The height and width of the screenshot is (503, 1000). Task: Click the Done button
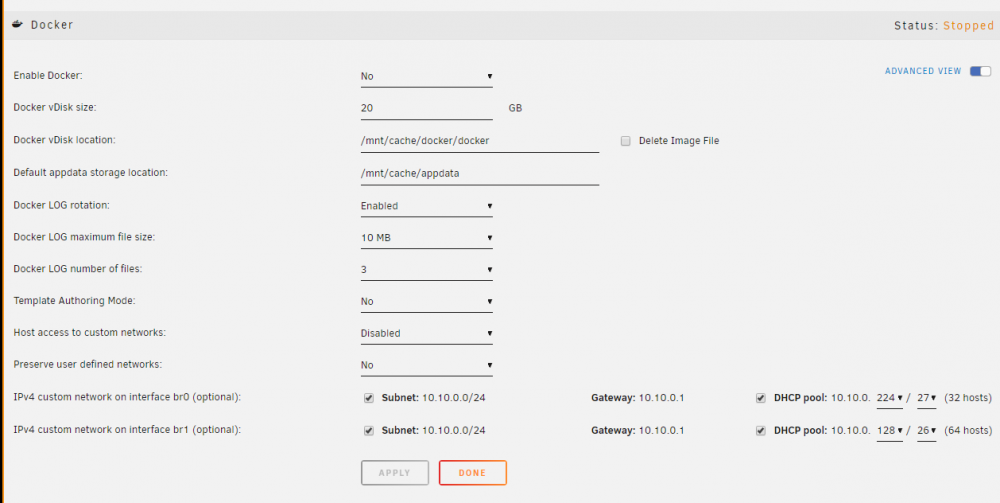pos(473,473)
